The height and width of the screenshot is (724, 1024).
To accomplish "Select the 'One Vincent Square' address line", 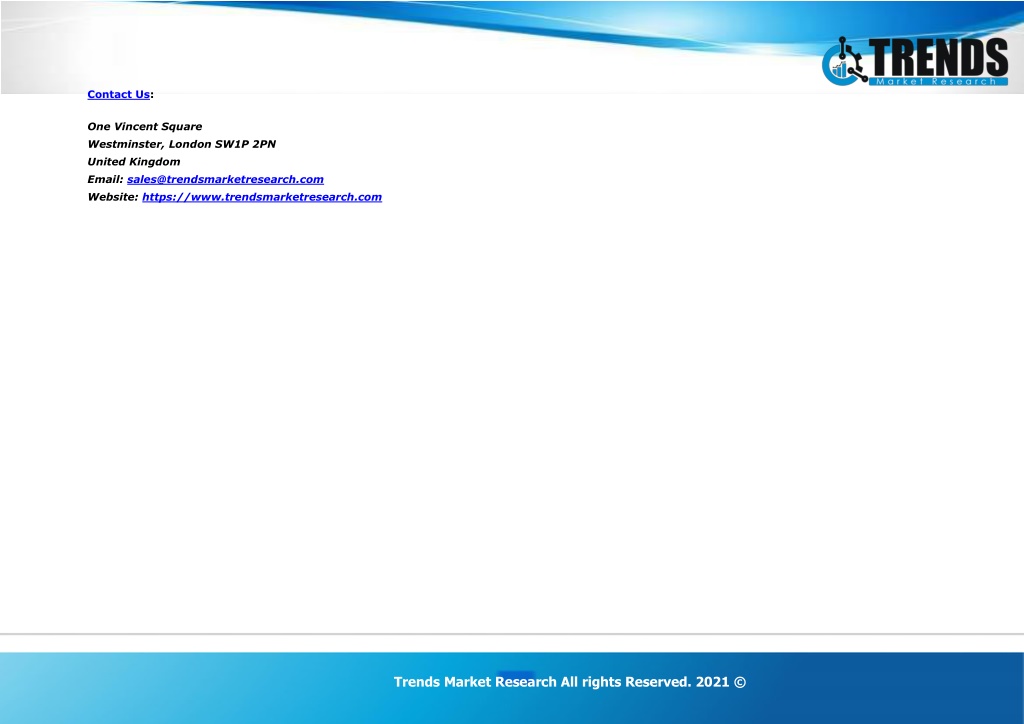I will 145,127.
